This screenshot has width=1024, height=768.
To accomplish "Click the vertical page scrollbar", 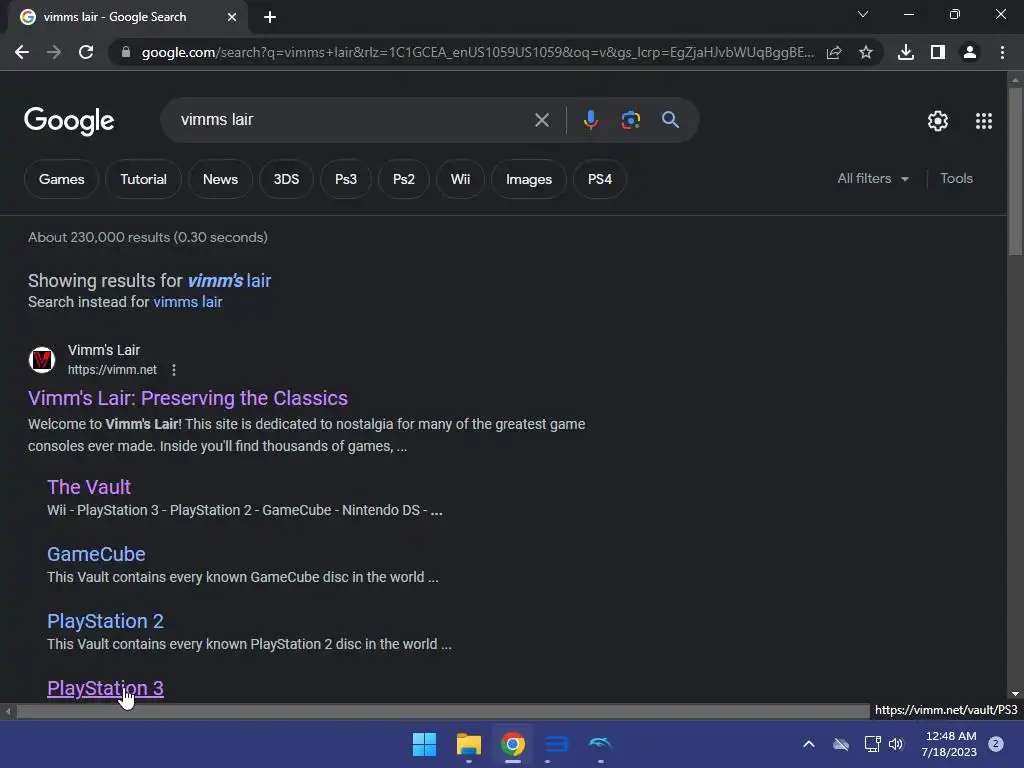I will click(1015, 171).
